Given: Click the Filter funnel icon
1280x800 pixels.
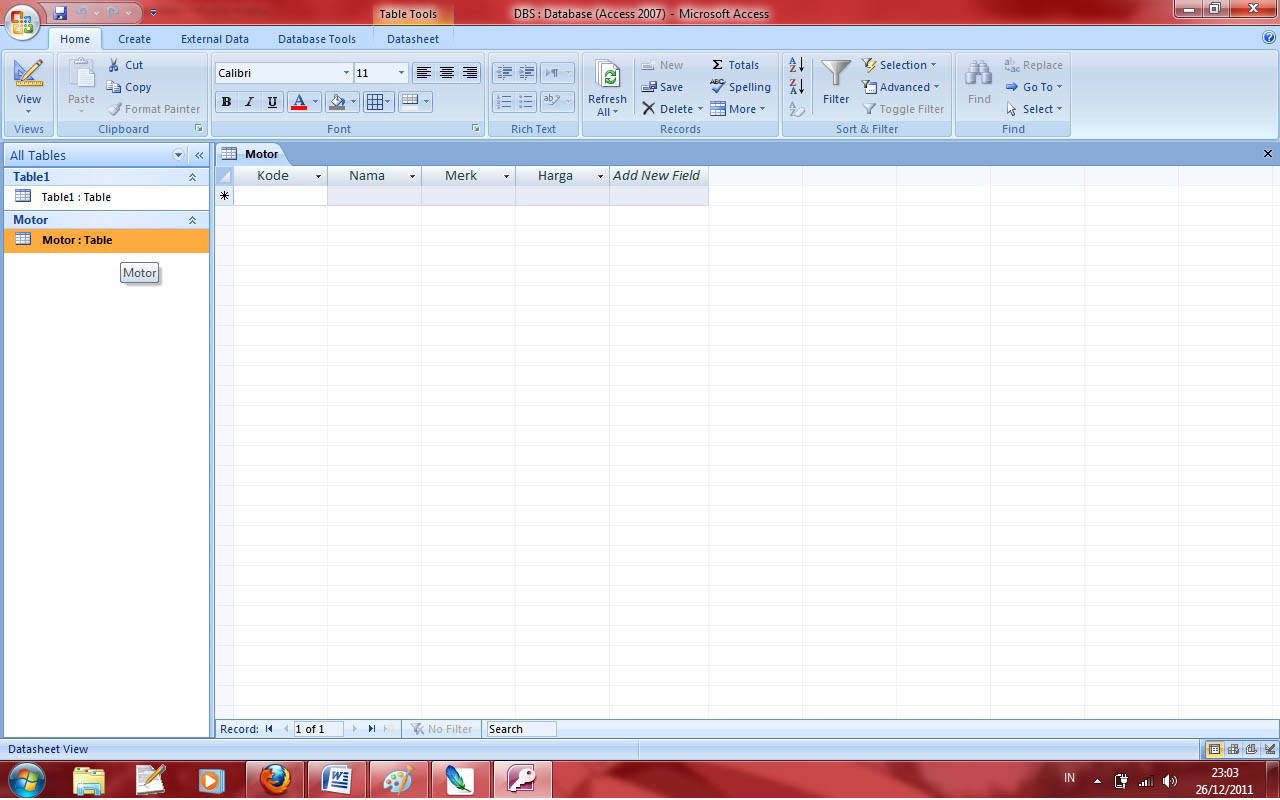Looking at the screenshot, I should [x=836, y=75].
